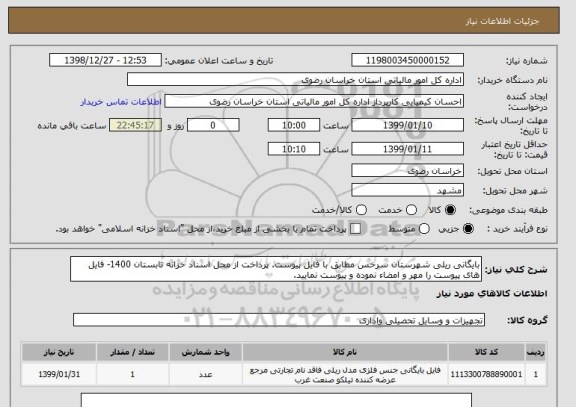
Task: Click the تاریخ نیاز column header
Action: pyautogui.click(x=59, y=352)
